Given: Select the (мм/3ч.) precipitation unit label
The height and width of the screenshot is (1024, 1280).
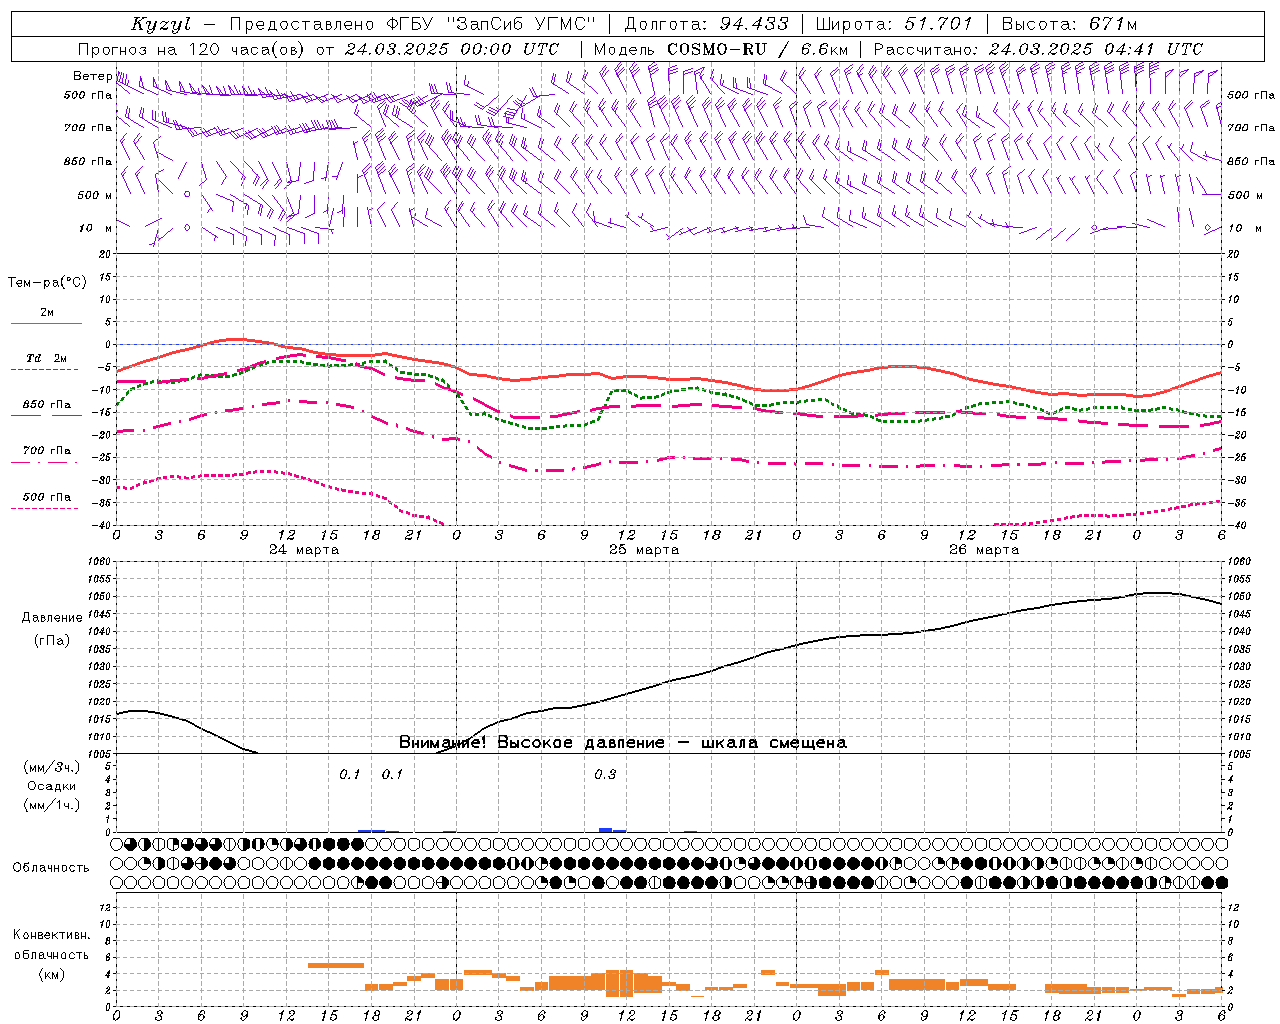Looking at the screenshot, I should click(52, 767).
